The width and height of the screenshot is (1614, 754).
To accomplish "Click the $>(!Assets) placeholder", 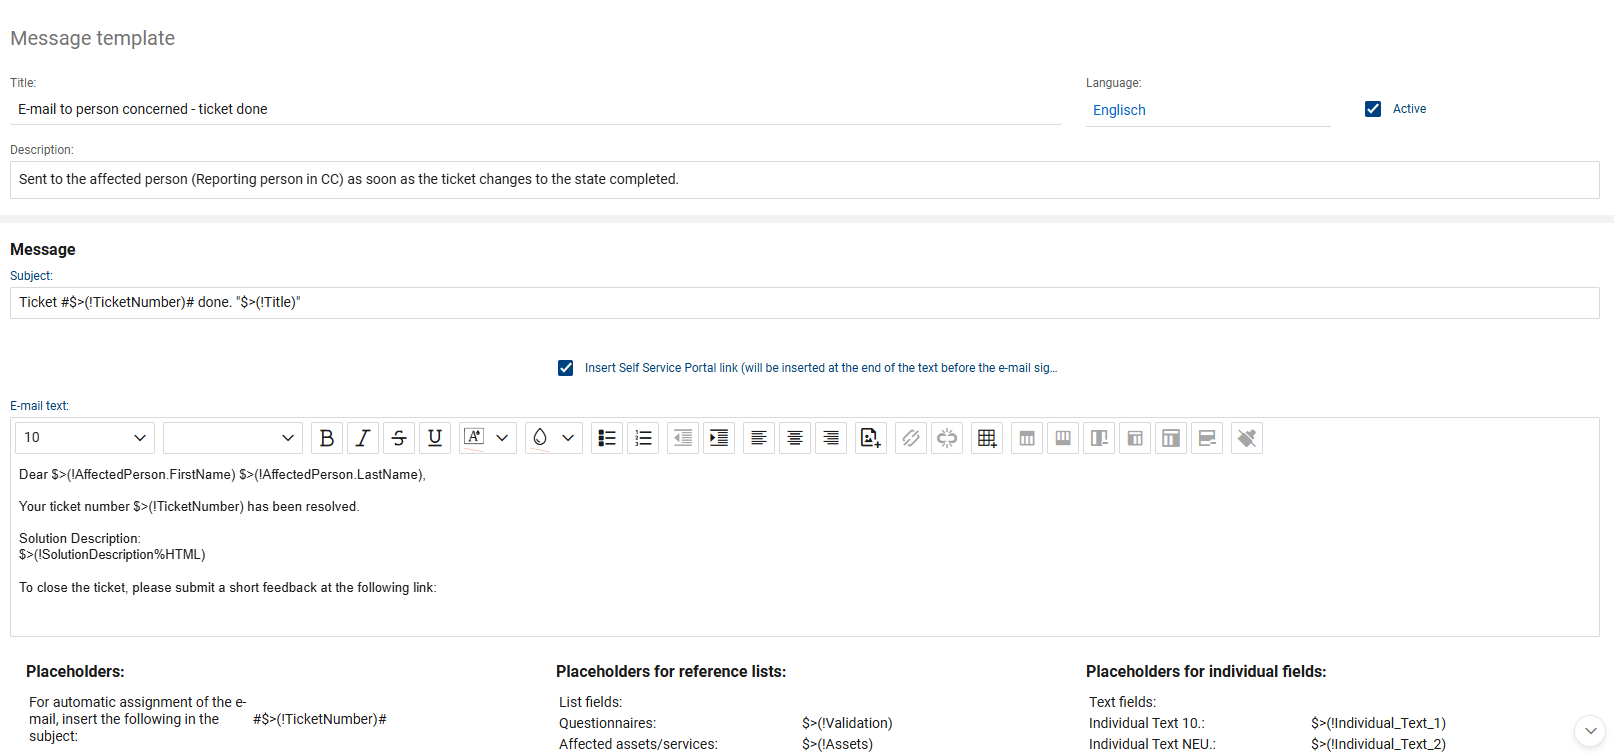I will pyautogui.click(x=837, y=744).
